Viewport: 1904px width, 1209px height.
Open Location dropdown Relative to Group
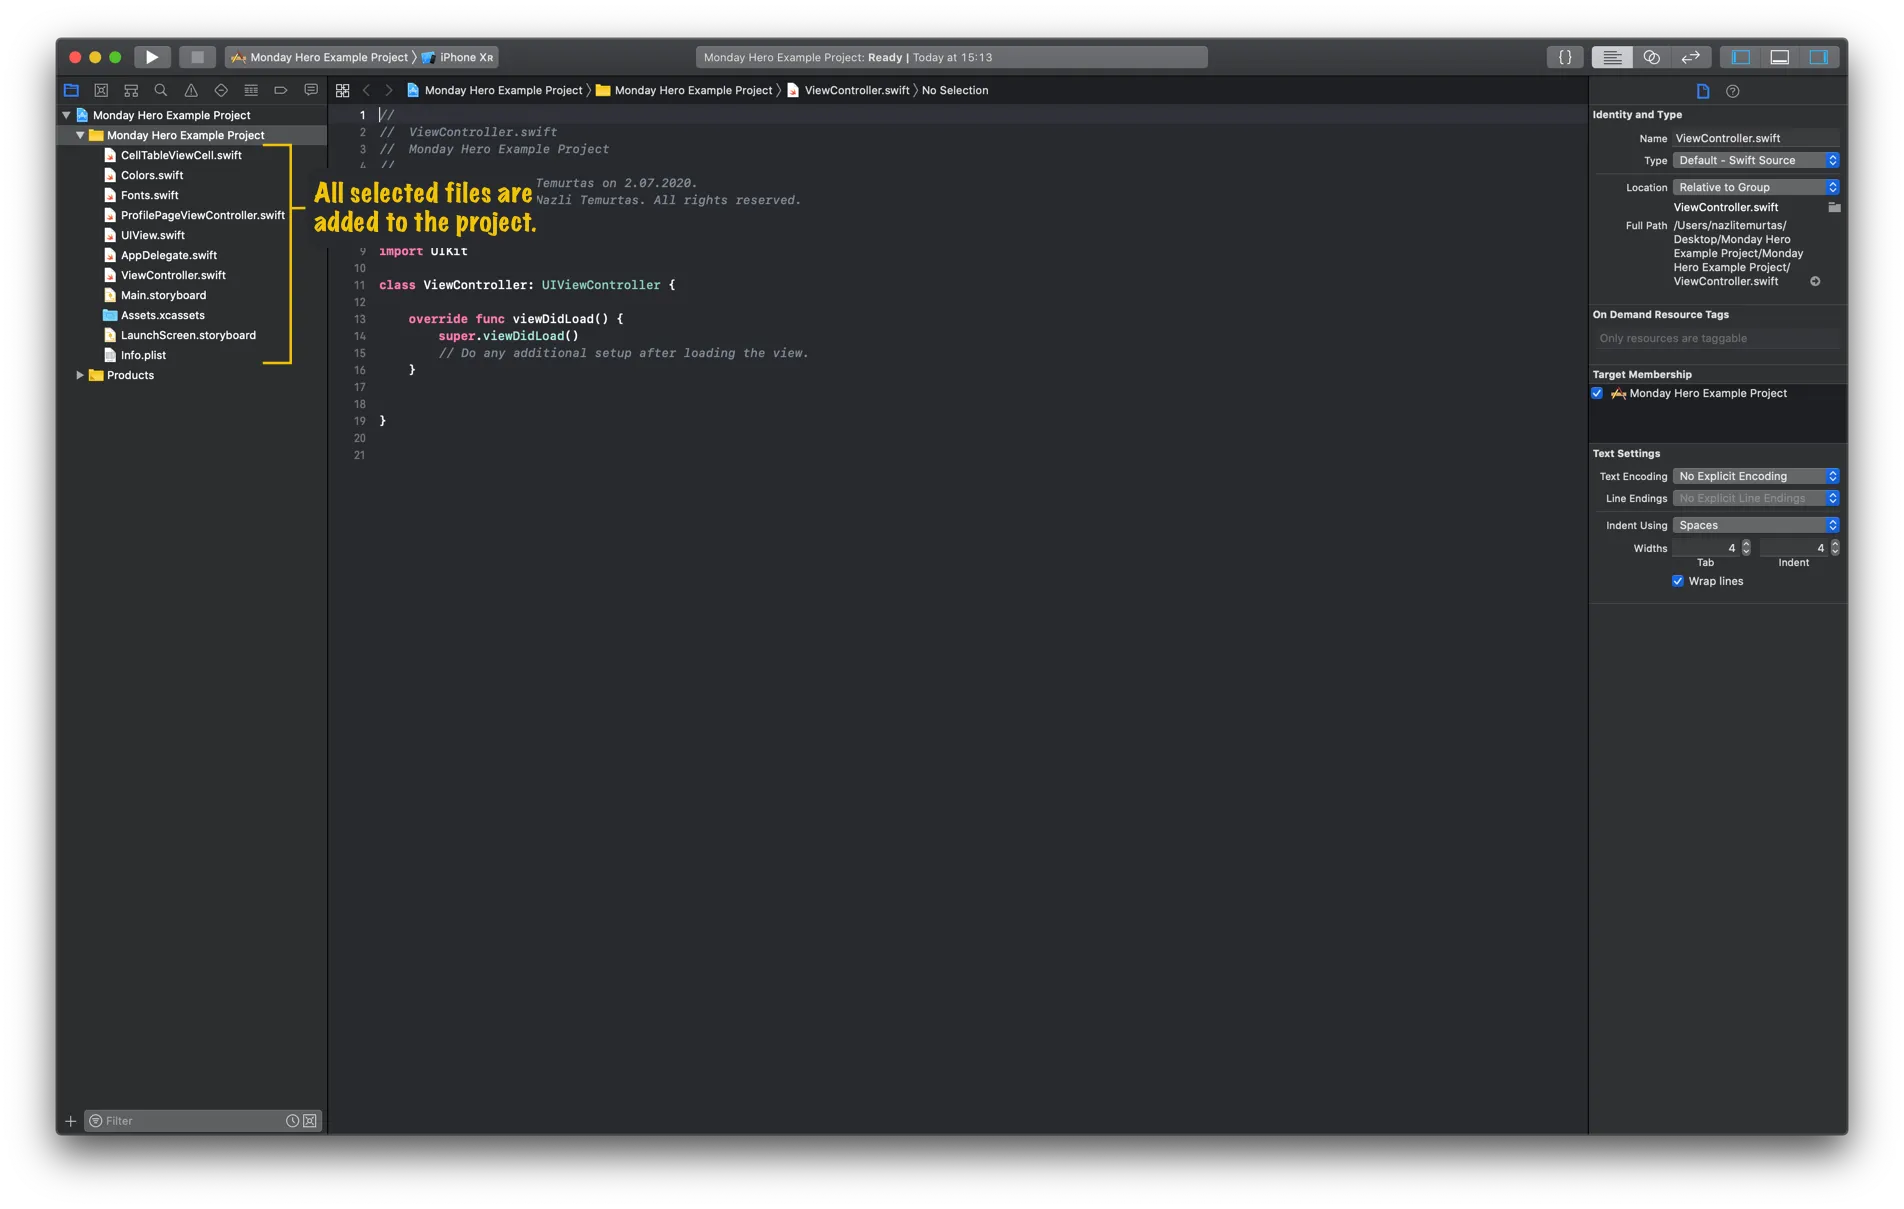coord(1756,187)
